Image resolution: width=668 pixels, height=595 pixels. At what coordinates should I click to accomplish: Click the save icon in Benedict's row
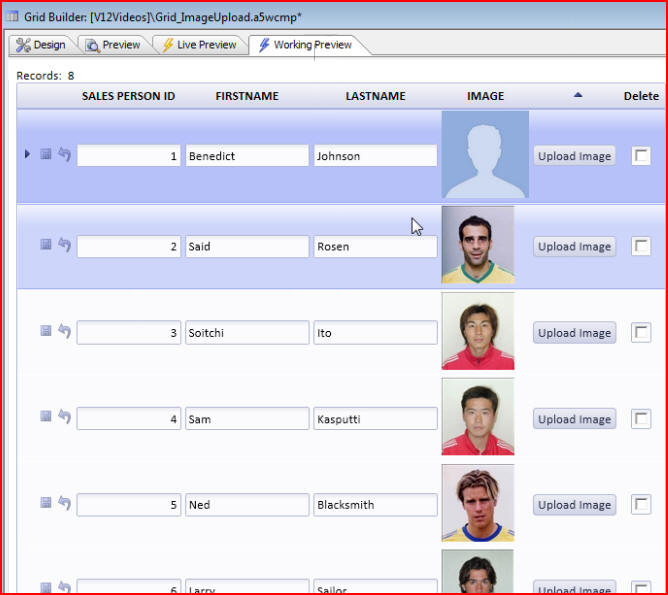(46, 154)
